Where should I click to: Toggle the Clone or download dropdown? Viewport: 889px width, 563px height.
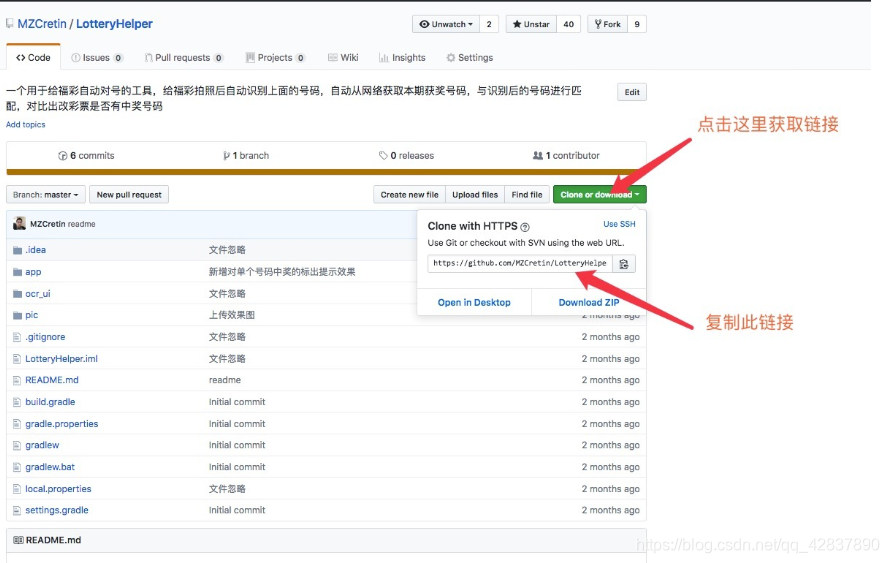click(600, 195)
